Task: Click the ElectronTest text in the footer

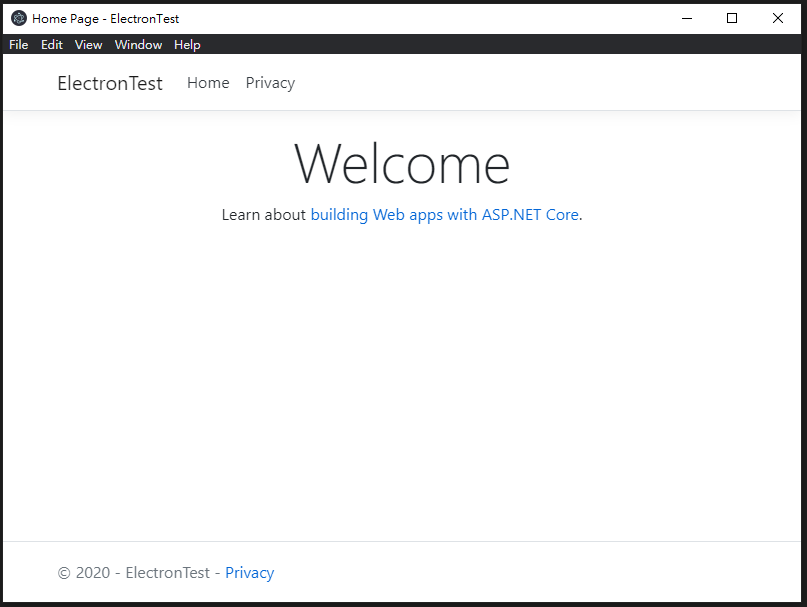Action: click(x=168, y=573)
